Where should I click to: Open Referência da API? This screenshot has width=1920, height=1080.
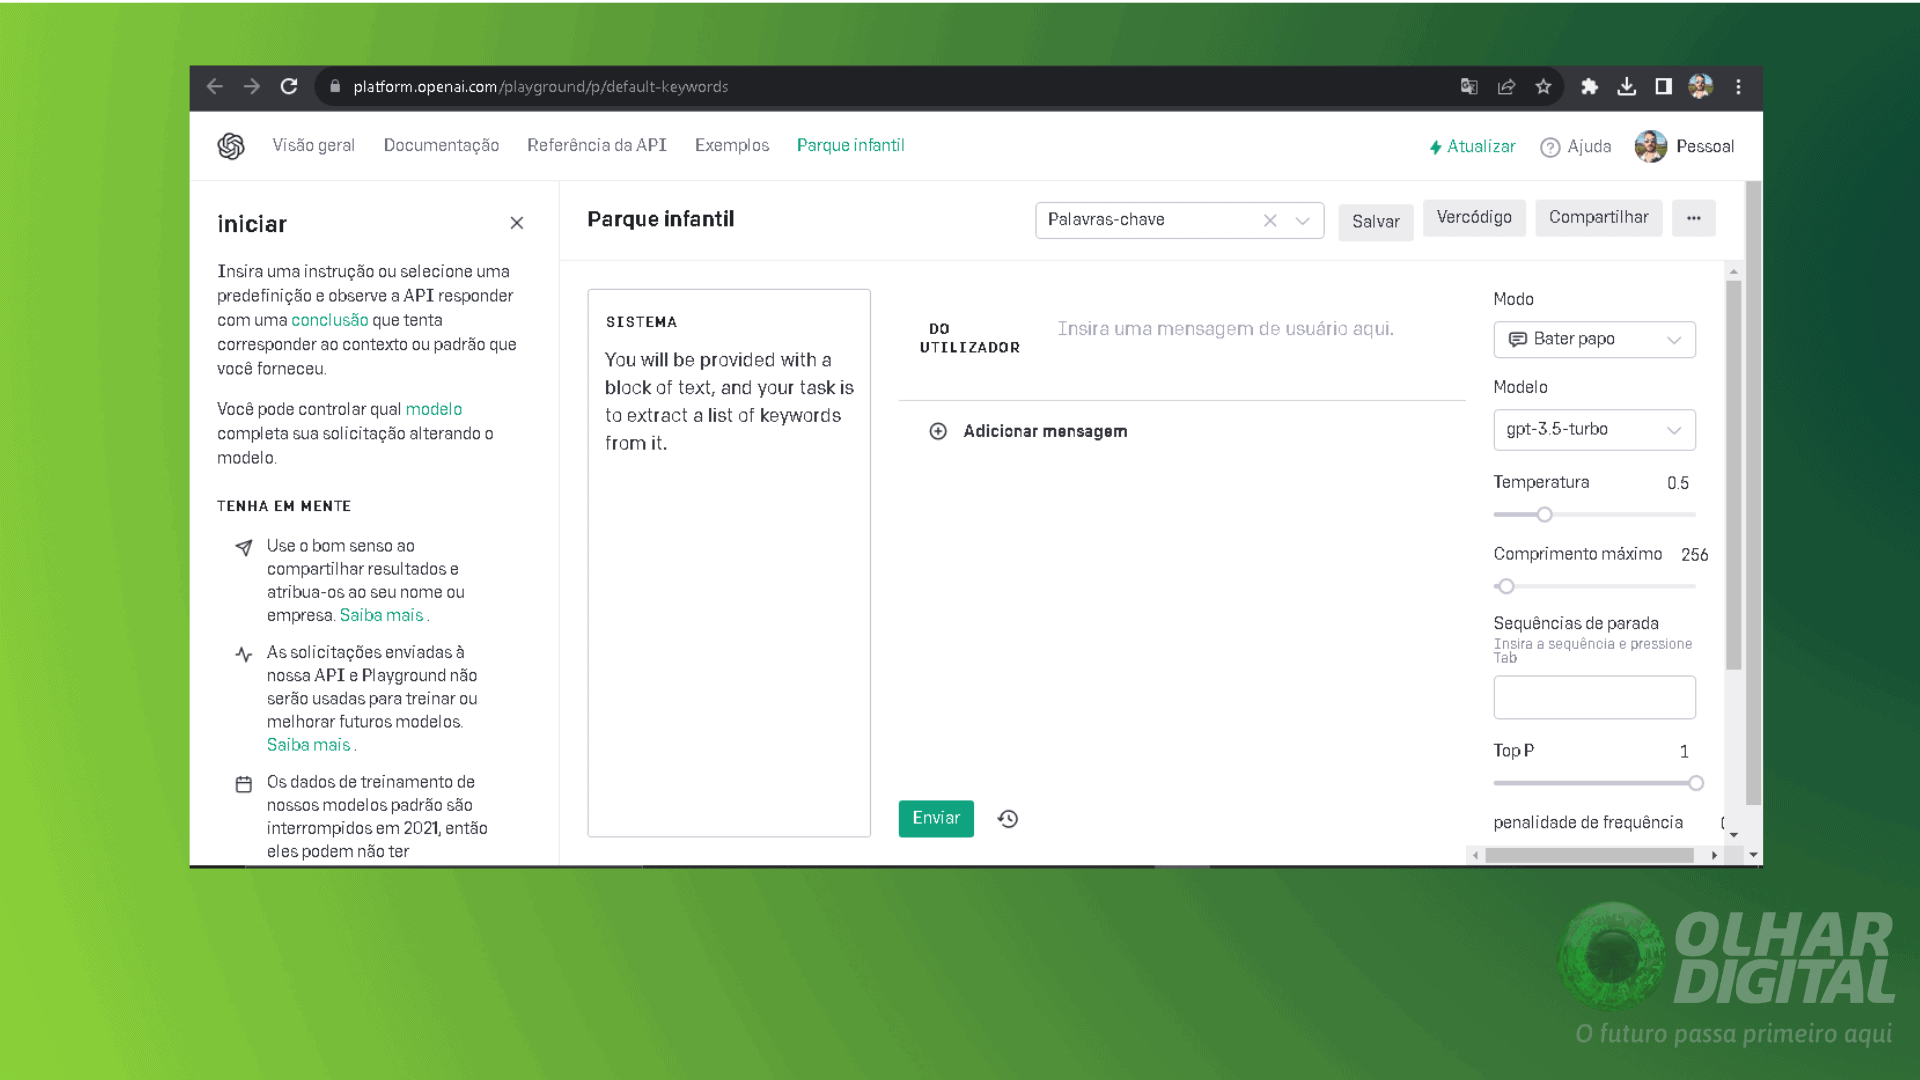597,145
